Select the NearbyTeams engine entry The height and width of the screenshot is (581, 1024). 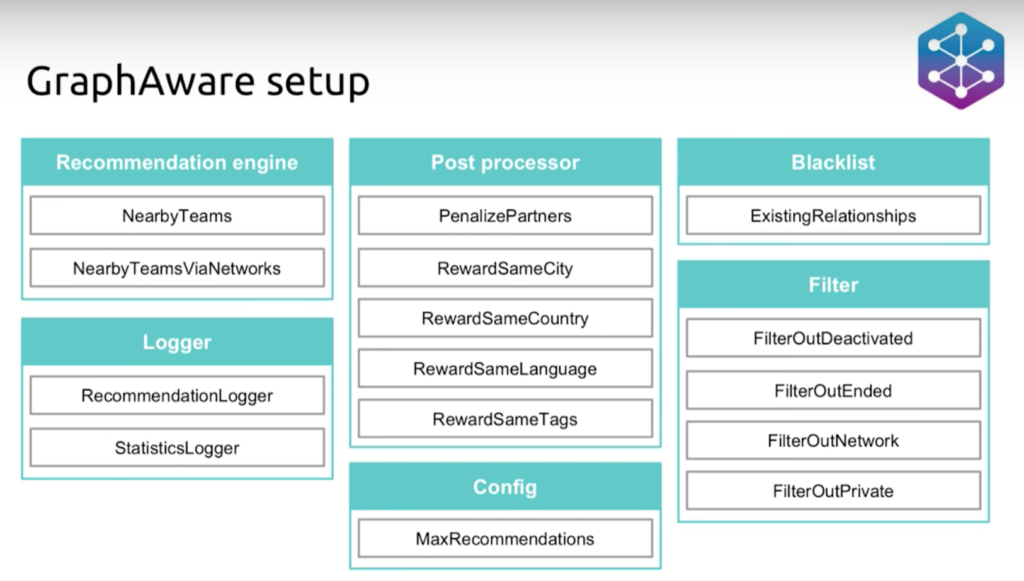coord(176,215)
